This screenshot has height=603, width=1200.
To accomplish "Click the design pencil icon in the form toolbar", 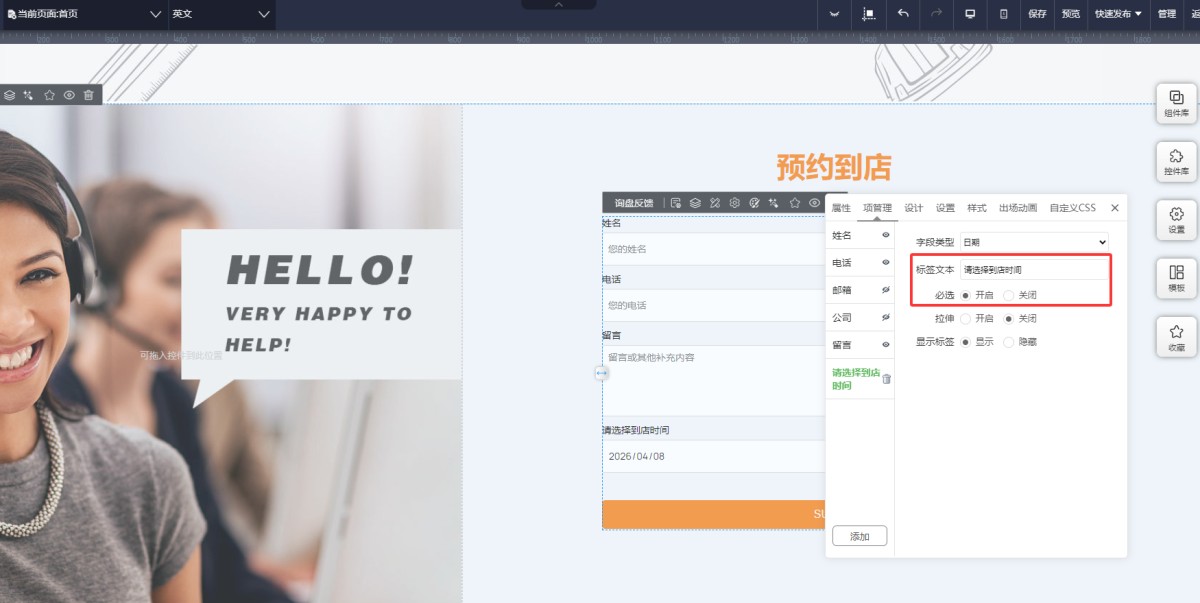I will (715, 203).
